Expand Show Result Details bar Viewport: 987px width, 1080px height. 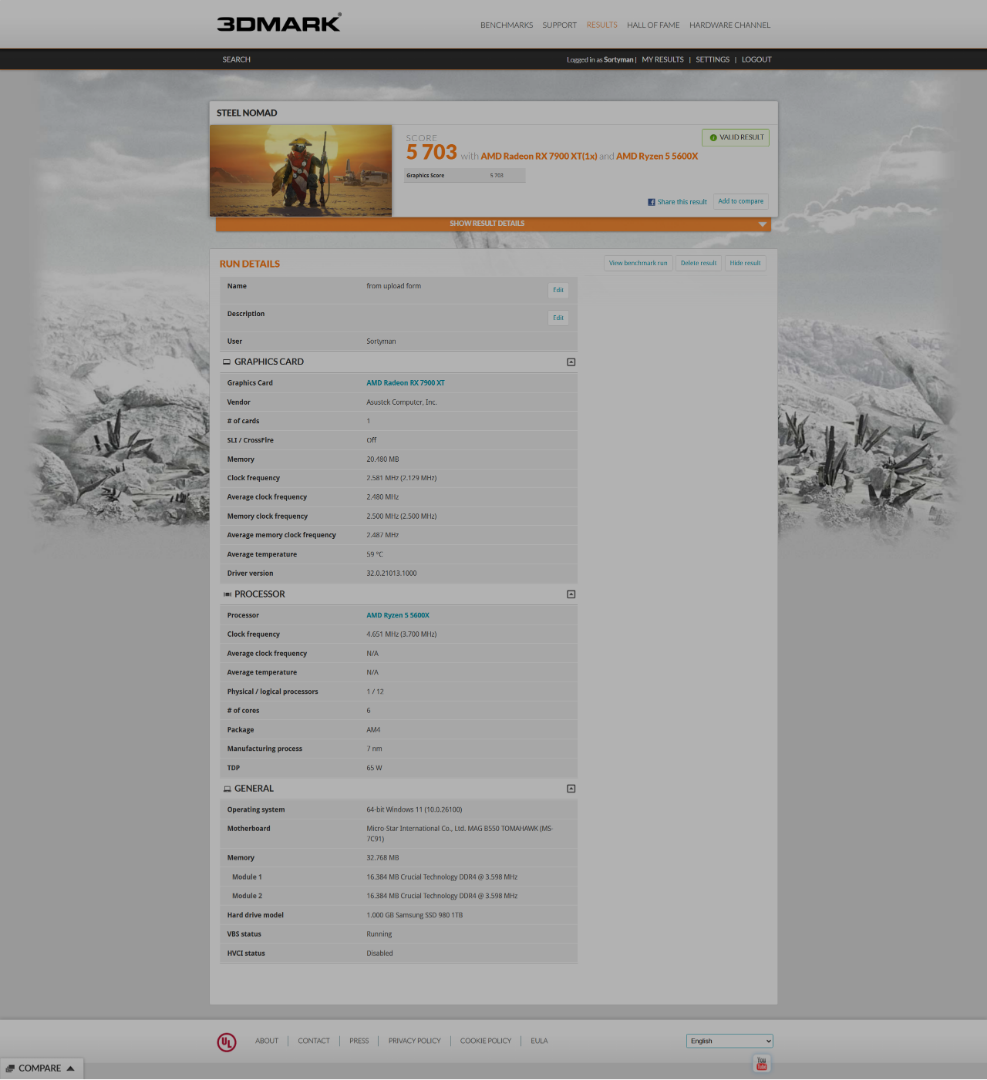[493, 224]
